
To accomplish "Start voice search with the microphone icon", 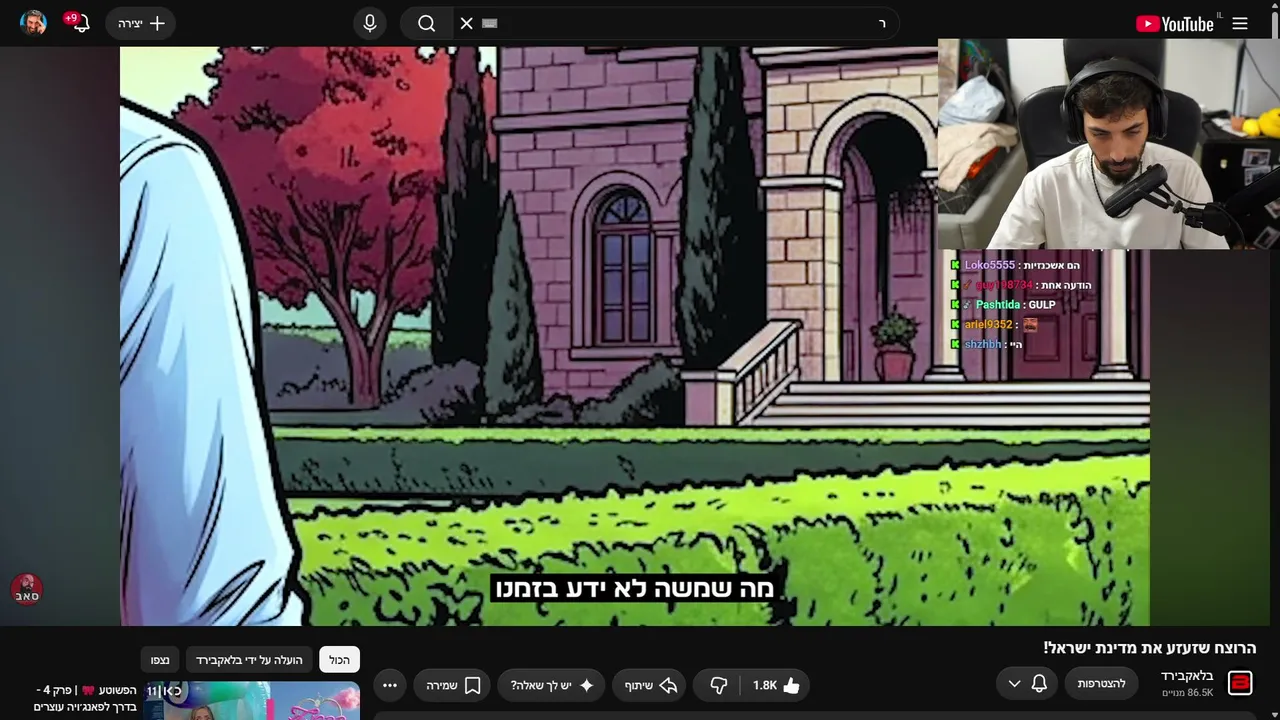I will (x=370, y=23).
